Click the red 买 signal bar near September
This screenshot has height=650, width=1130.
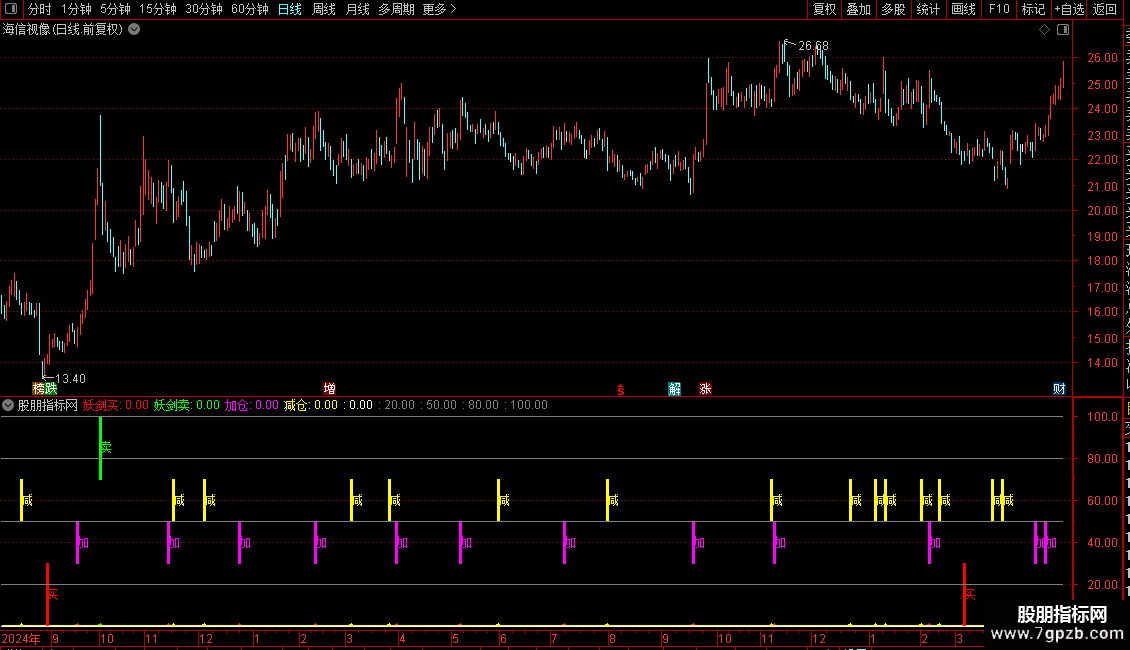point(48,595)
